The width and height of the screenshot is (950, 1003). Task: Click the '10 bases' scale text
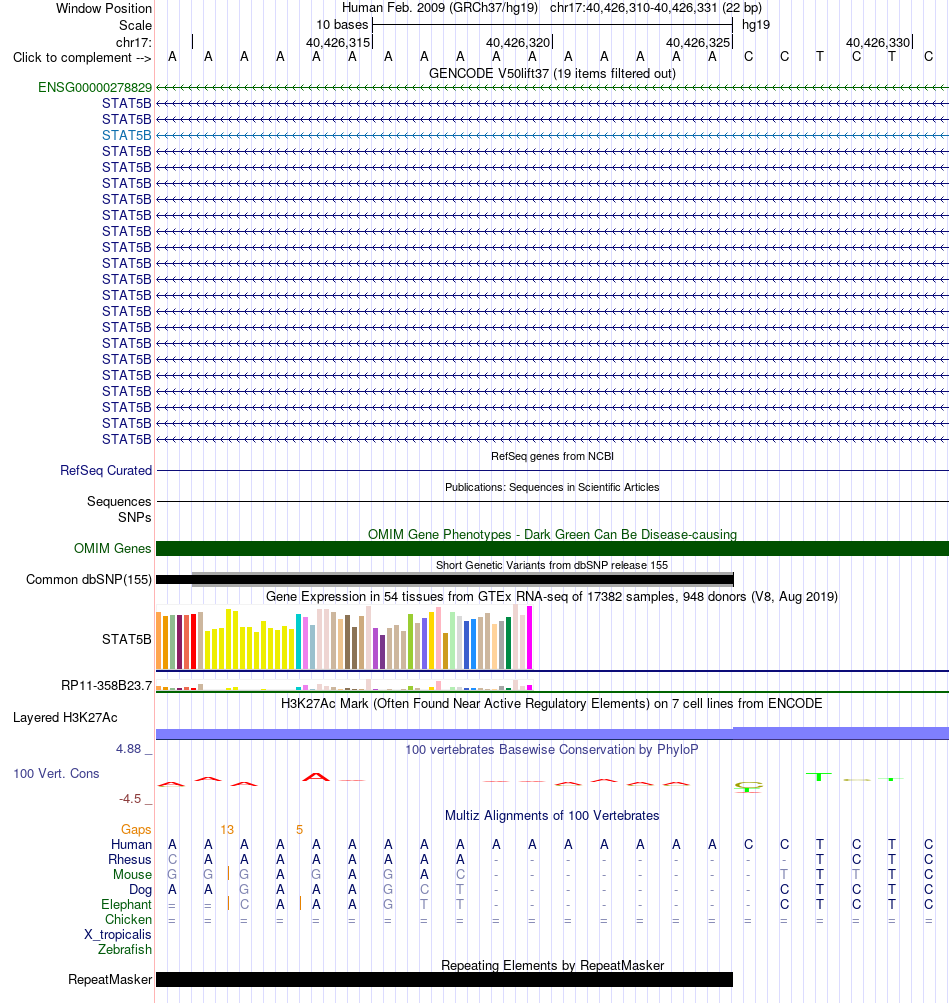342,25
